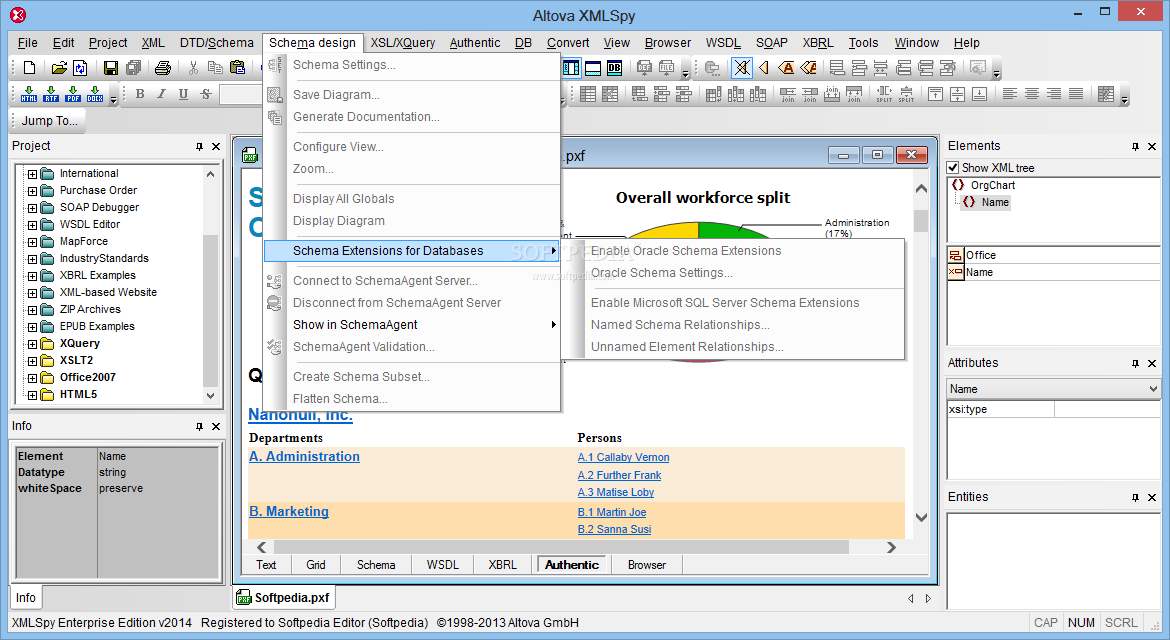The width and height of the screenshot is (1170, 640).
Task: Click the justify text icon
Action: pyautogui.click(x=1076, y=94)
